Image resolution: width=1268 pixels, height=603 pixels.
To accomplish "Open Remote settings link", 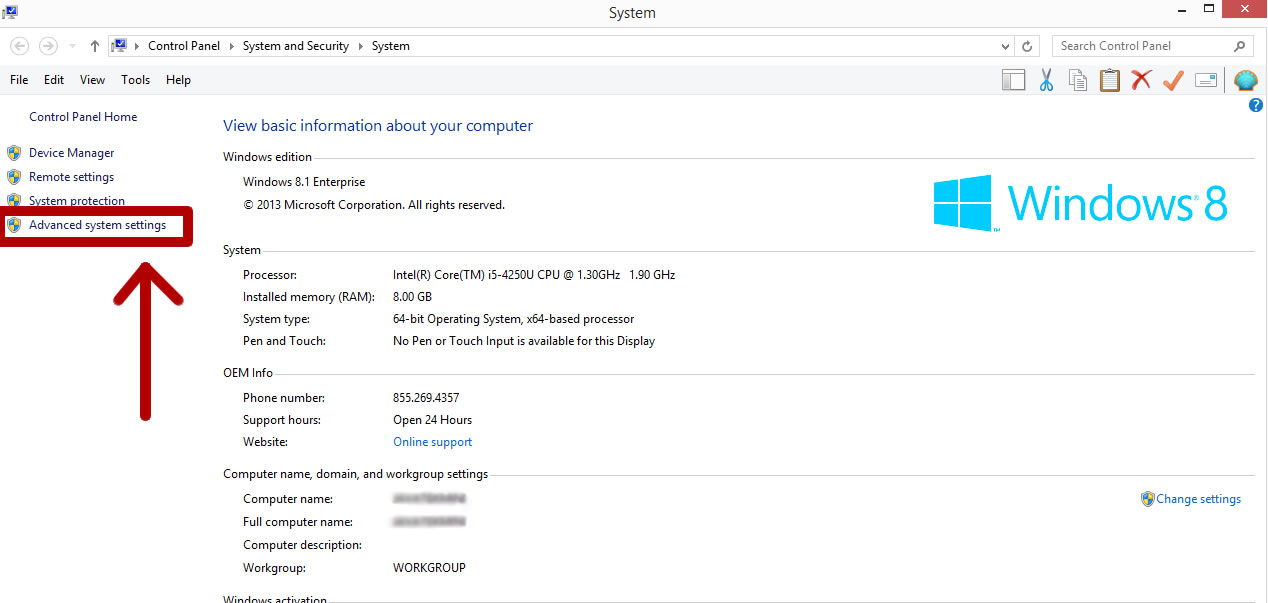I will tap(72, 177).
